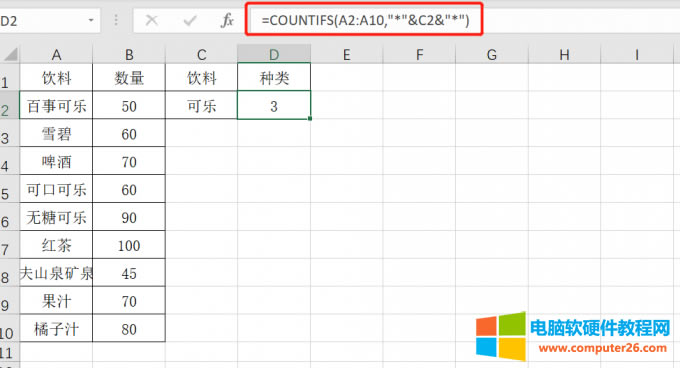Select cell with 橘子汁
The image size is (680, 368).
tap(56, 328)
